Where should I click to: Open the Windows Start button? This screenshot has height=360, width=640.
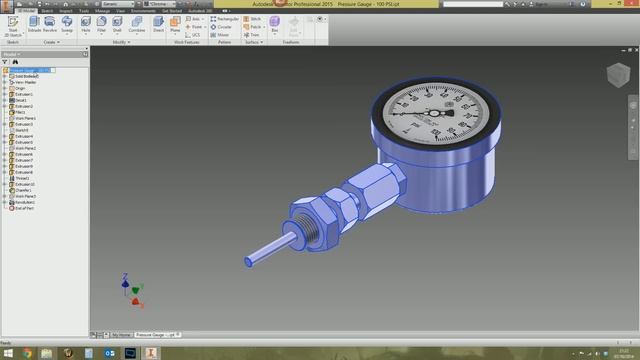click(x=8, y=353)
